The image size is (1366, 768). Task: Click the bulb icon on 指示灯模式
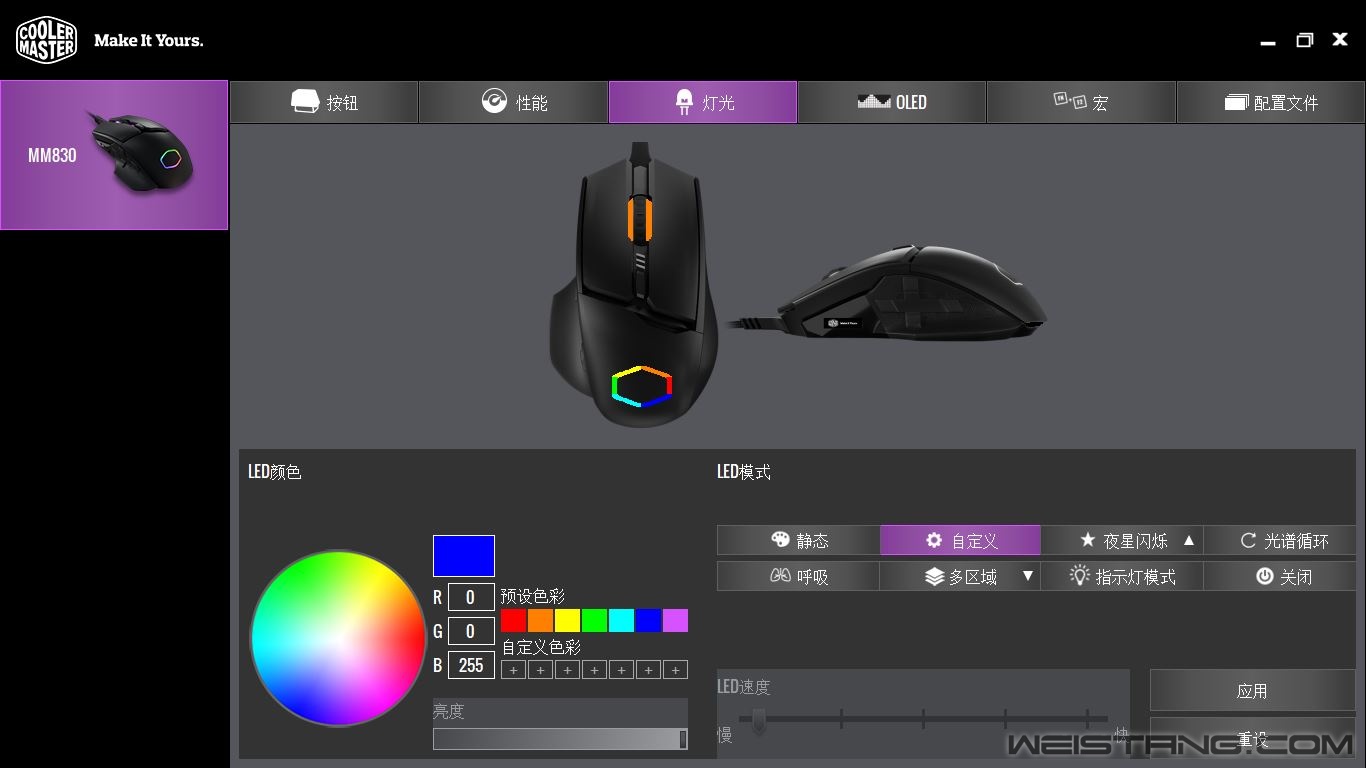pyautogui.click(x=1079, y=576)
